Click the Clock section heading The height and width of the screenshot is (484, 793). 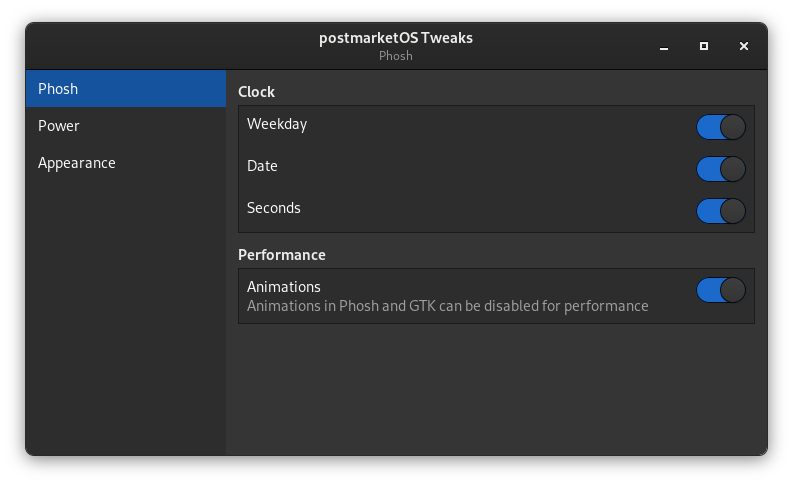tap(257, 92)
